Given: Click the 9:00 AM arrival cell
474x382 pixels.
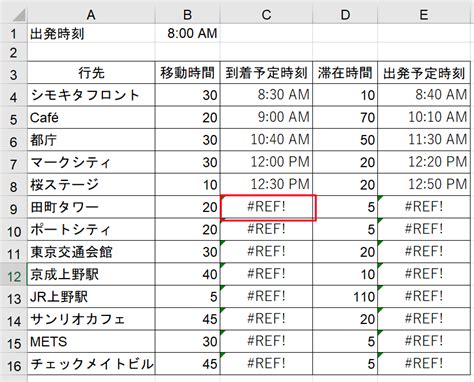Looking at the screenshot, I should point(266,118).
